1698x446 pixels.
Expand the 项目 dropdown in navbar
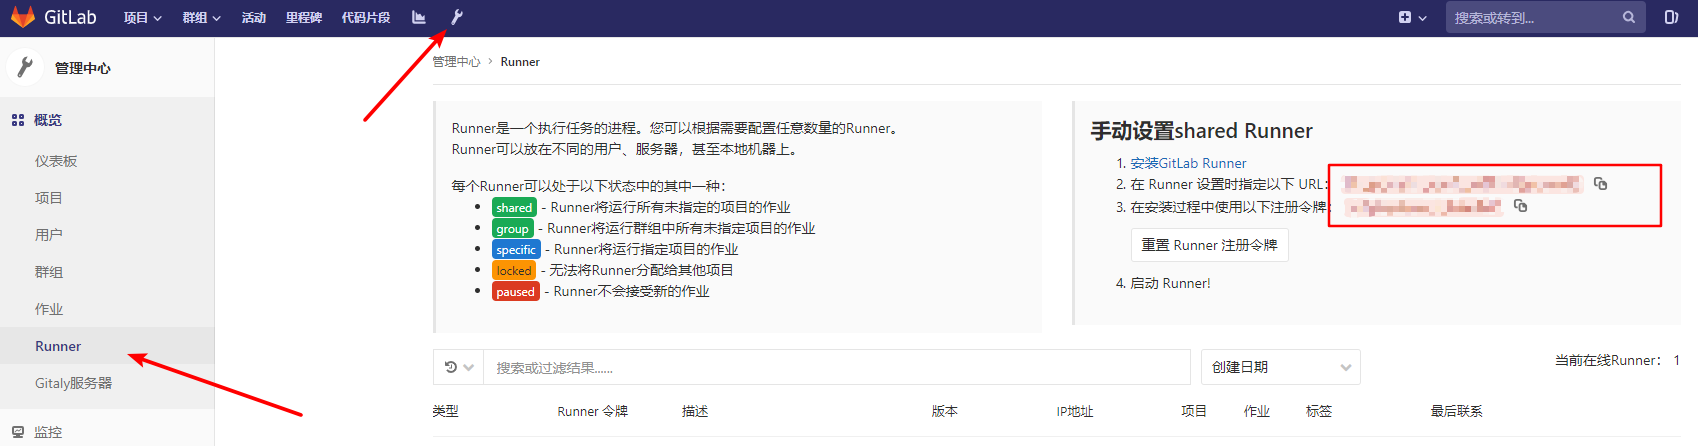point(142,18)
